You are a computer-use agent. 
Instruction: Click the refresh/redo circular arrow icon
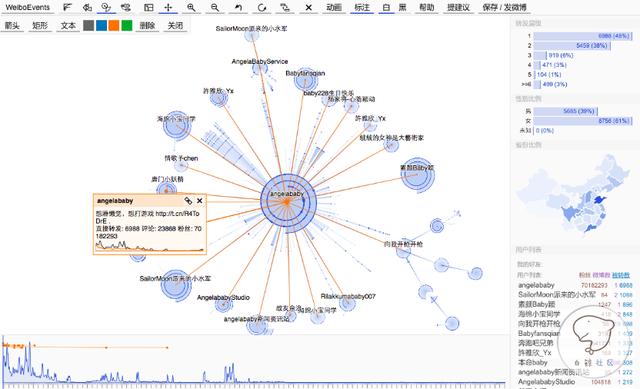262,7
